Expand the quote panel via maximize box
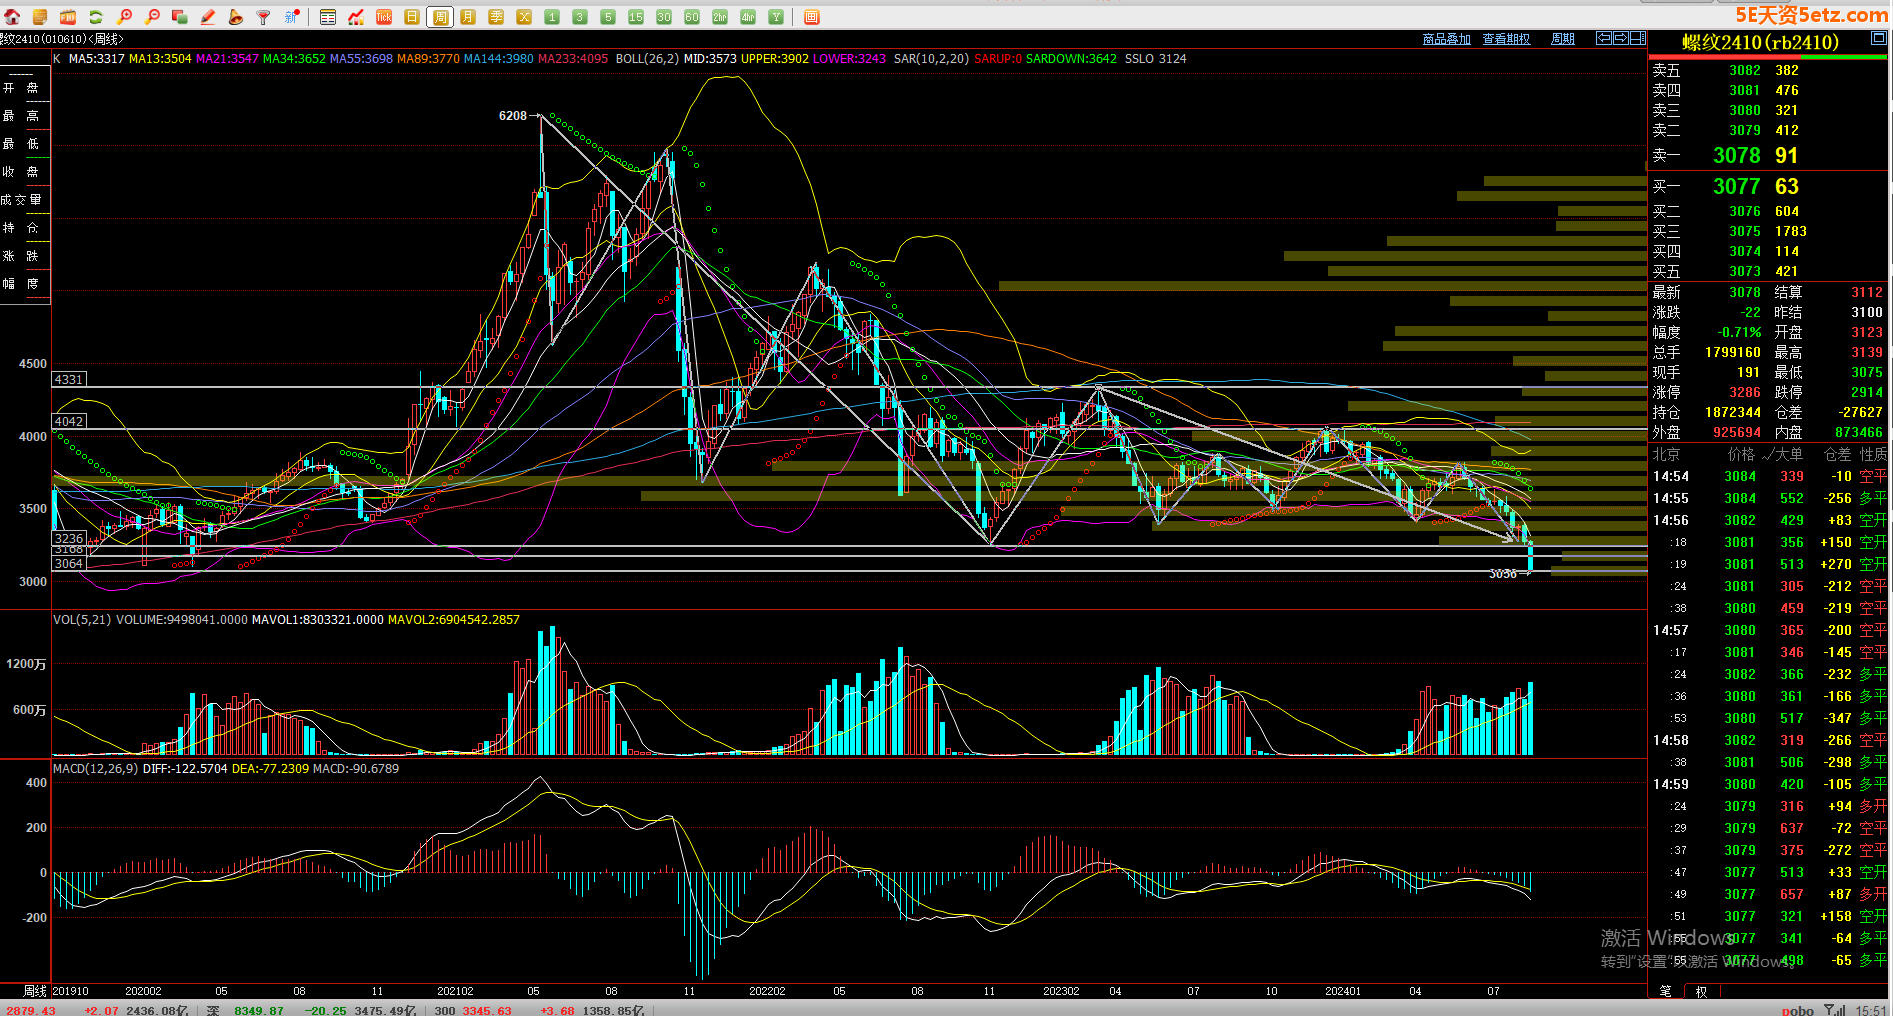 [x=1878, y=39]
